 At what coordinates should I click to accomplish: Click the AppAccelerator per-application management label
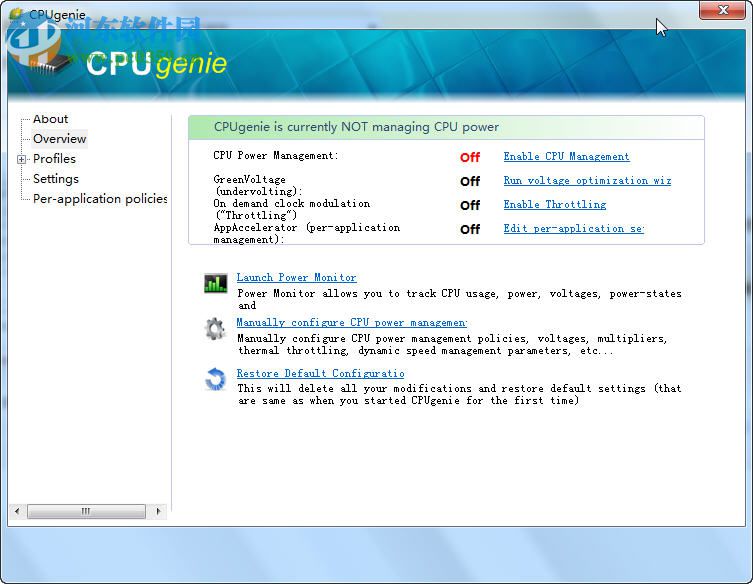306,233
